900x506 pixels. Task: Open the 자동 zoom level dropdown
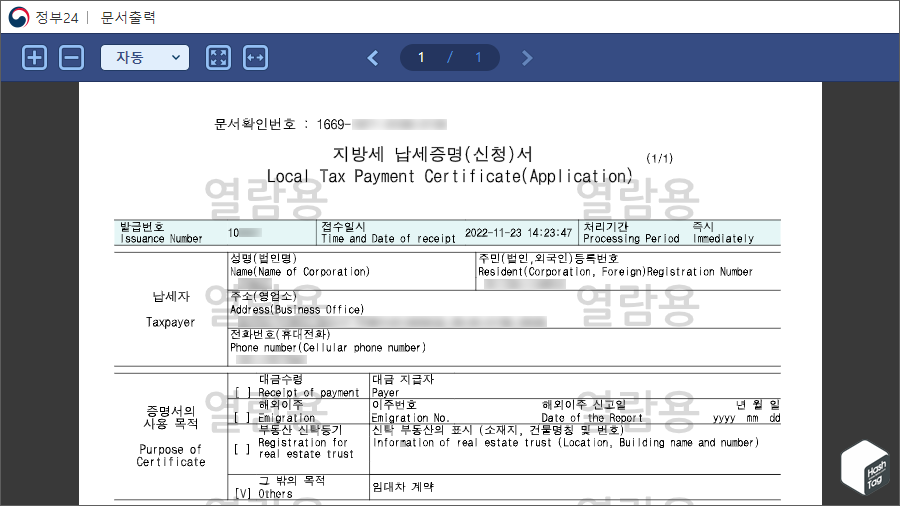pyautogui.click(x=145, y=57)
